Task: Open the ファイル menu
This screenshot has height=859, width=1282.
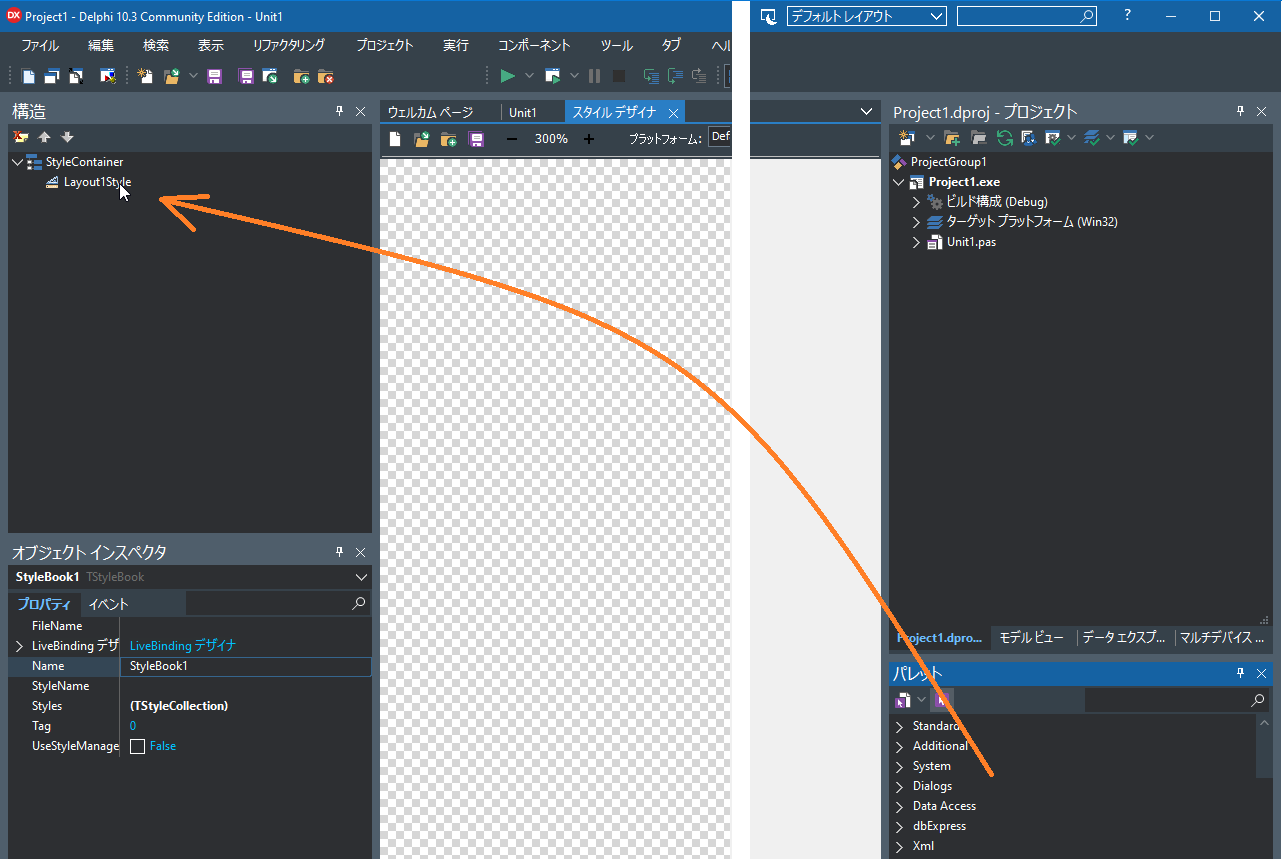Action: (40, 45)
